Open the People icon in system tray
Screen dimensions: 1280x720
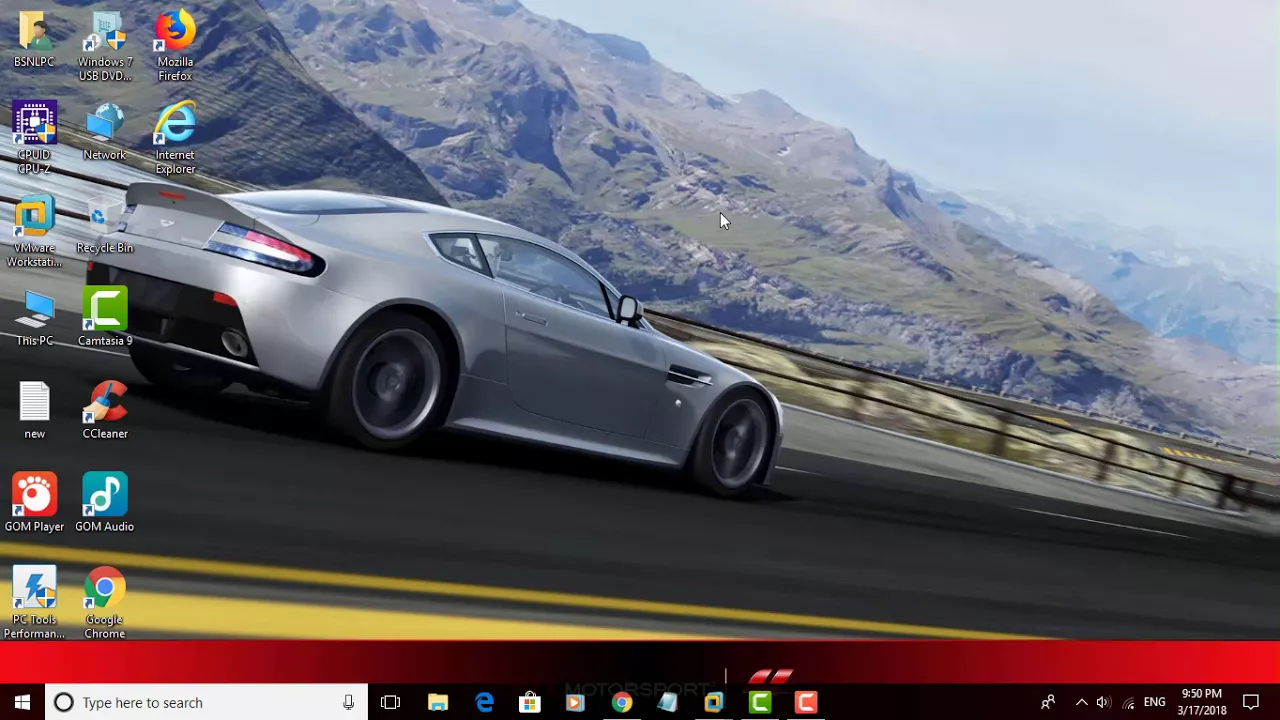[1048, 702]
